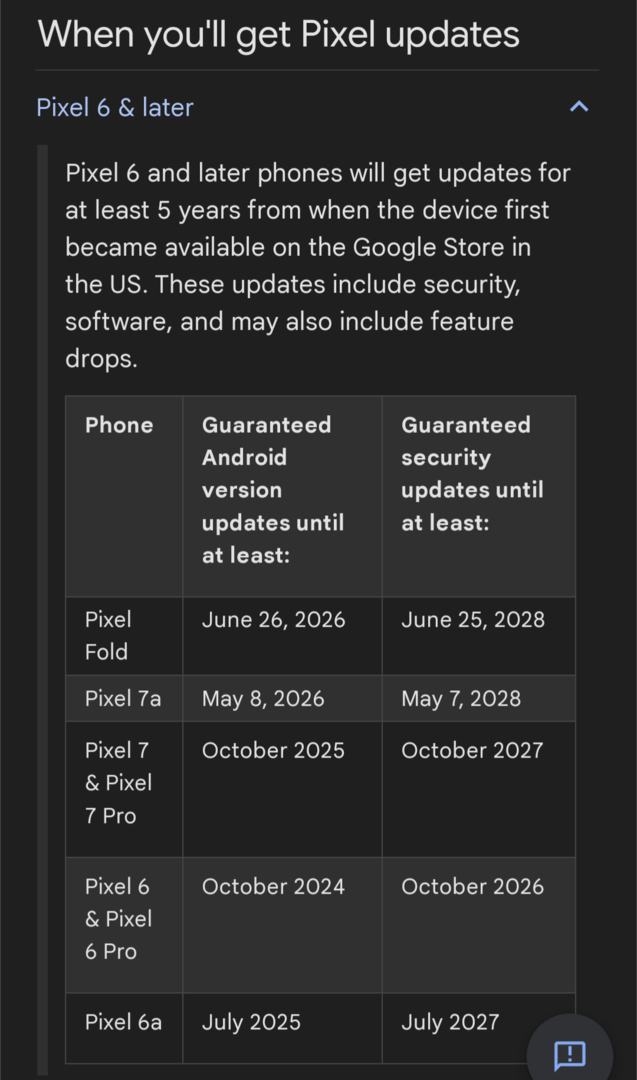Select the Guaranteed security updates header
This screenshot has height=1080, width=637.
[x=472, y=474]
